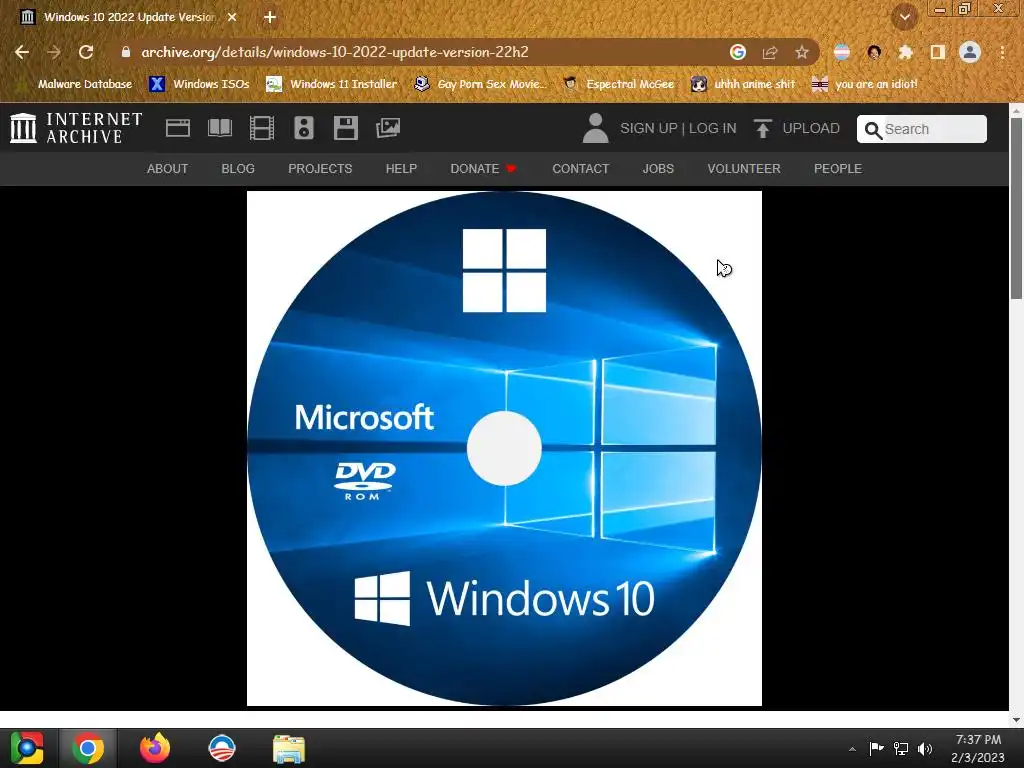Open the Extensions puzzle icon
Screen dimensions: 1024x768
[905, 52]
